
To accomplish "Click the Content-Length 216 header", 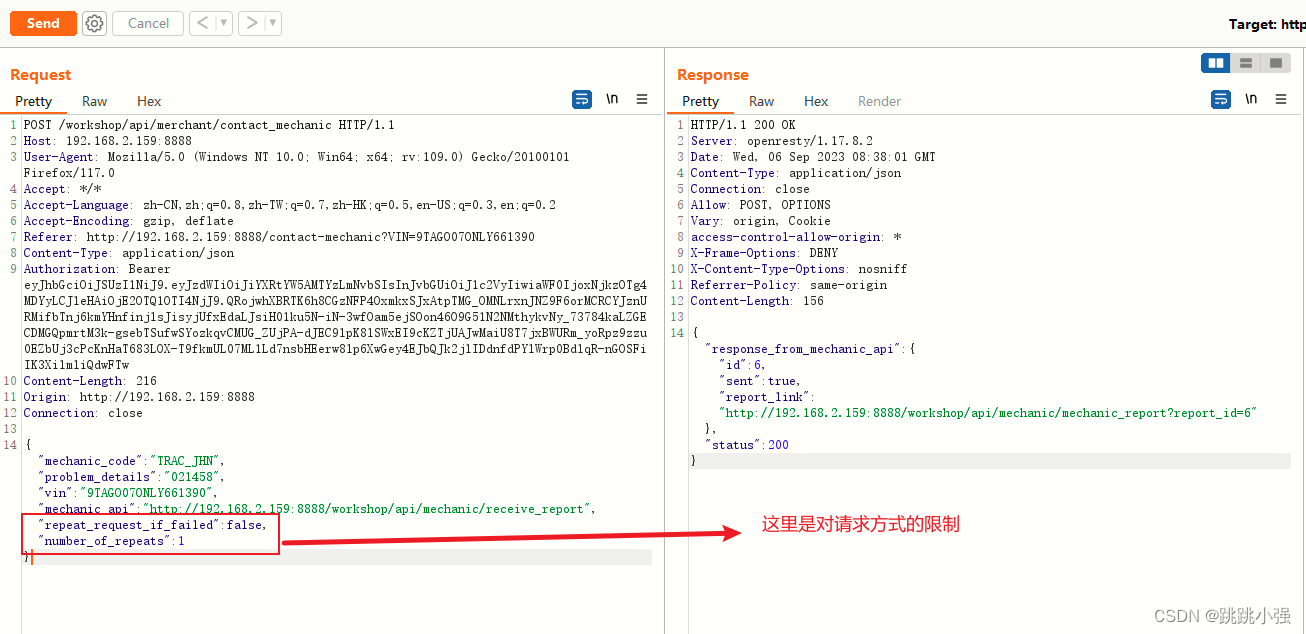I will click(x=90, y=381).
